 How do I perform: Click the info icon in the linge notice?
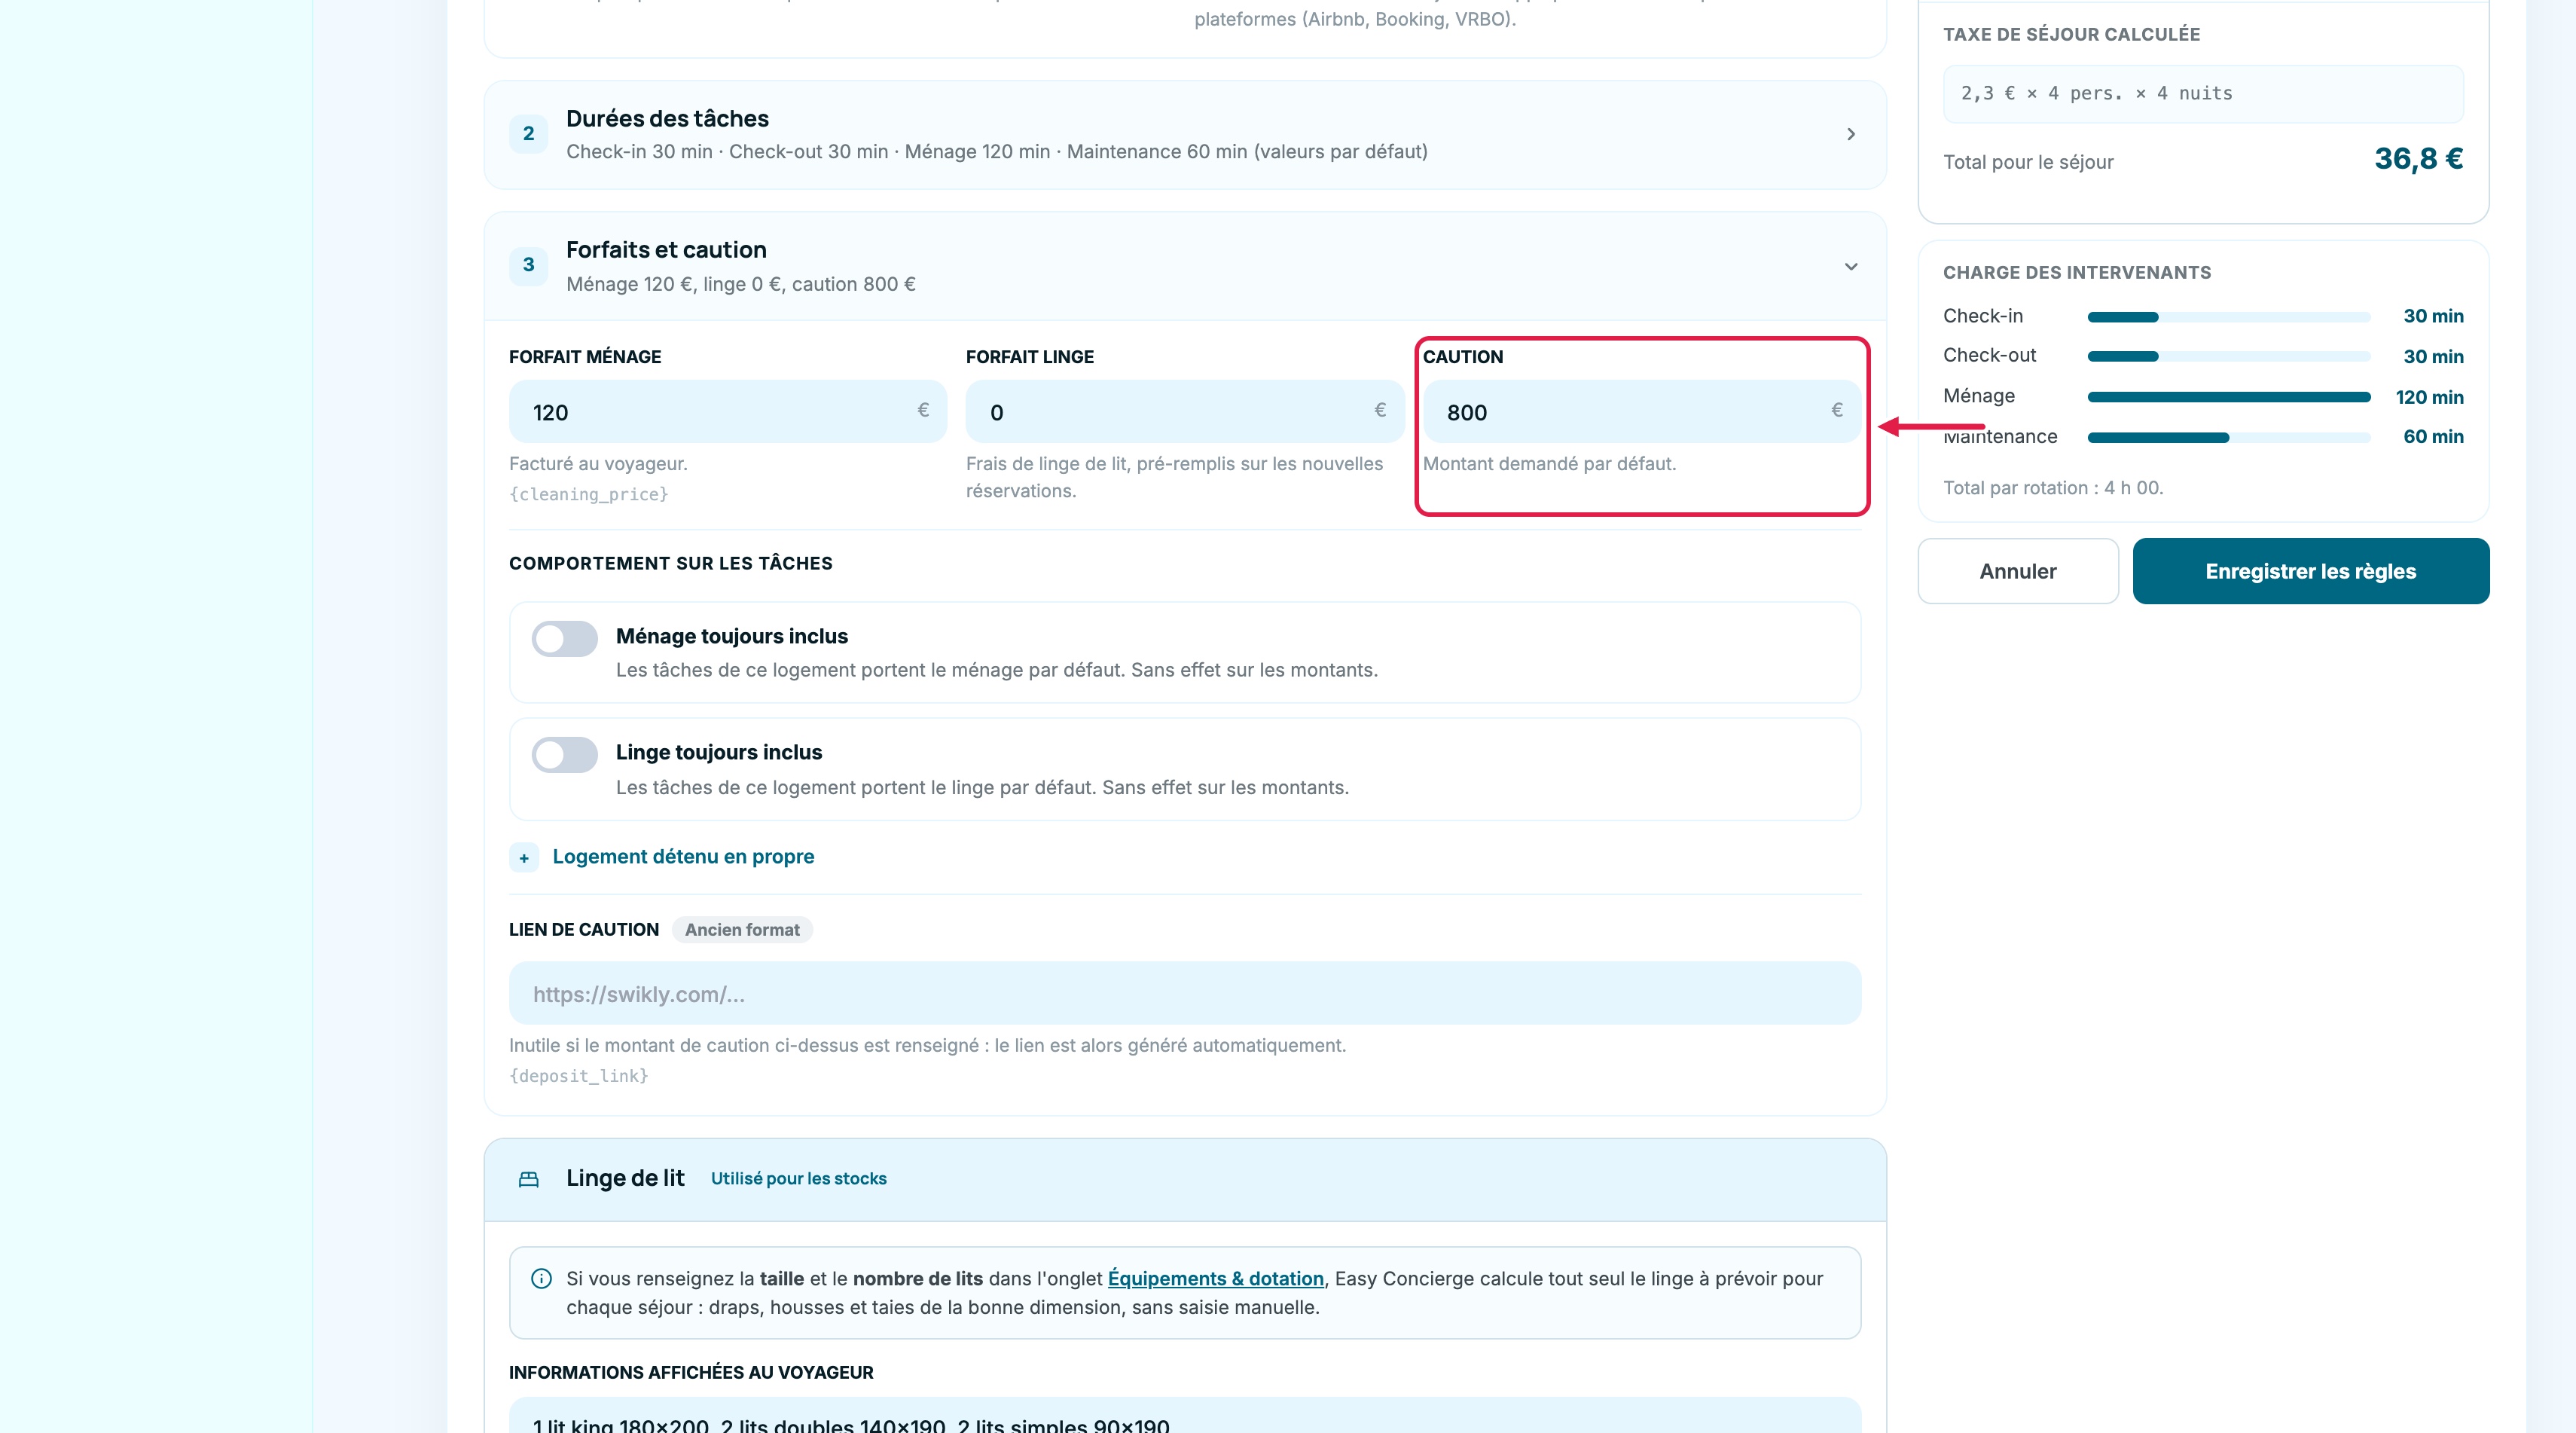coord(541,1278)
